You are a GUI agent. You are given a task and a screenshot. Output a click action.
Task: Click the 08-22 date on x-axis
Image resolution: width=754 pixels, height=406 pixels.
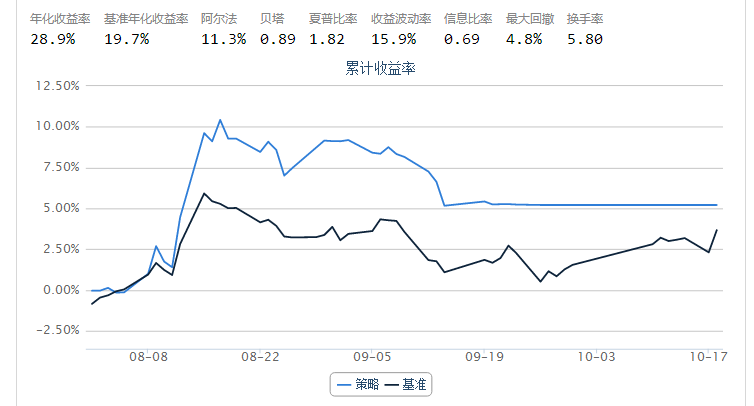[x=260, y=355]
